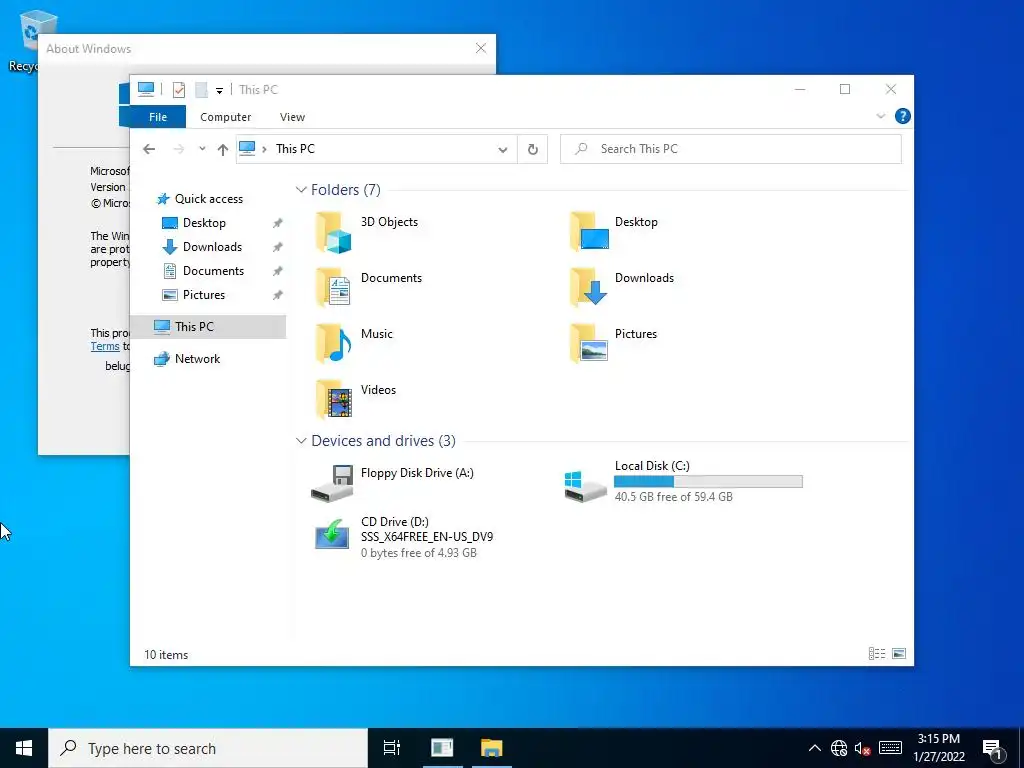Open the View ribbon tab
The width and height of the screenshot is (1024, 768).
pyautogui.click(x=292, y=117)
